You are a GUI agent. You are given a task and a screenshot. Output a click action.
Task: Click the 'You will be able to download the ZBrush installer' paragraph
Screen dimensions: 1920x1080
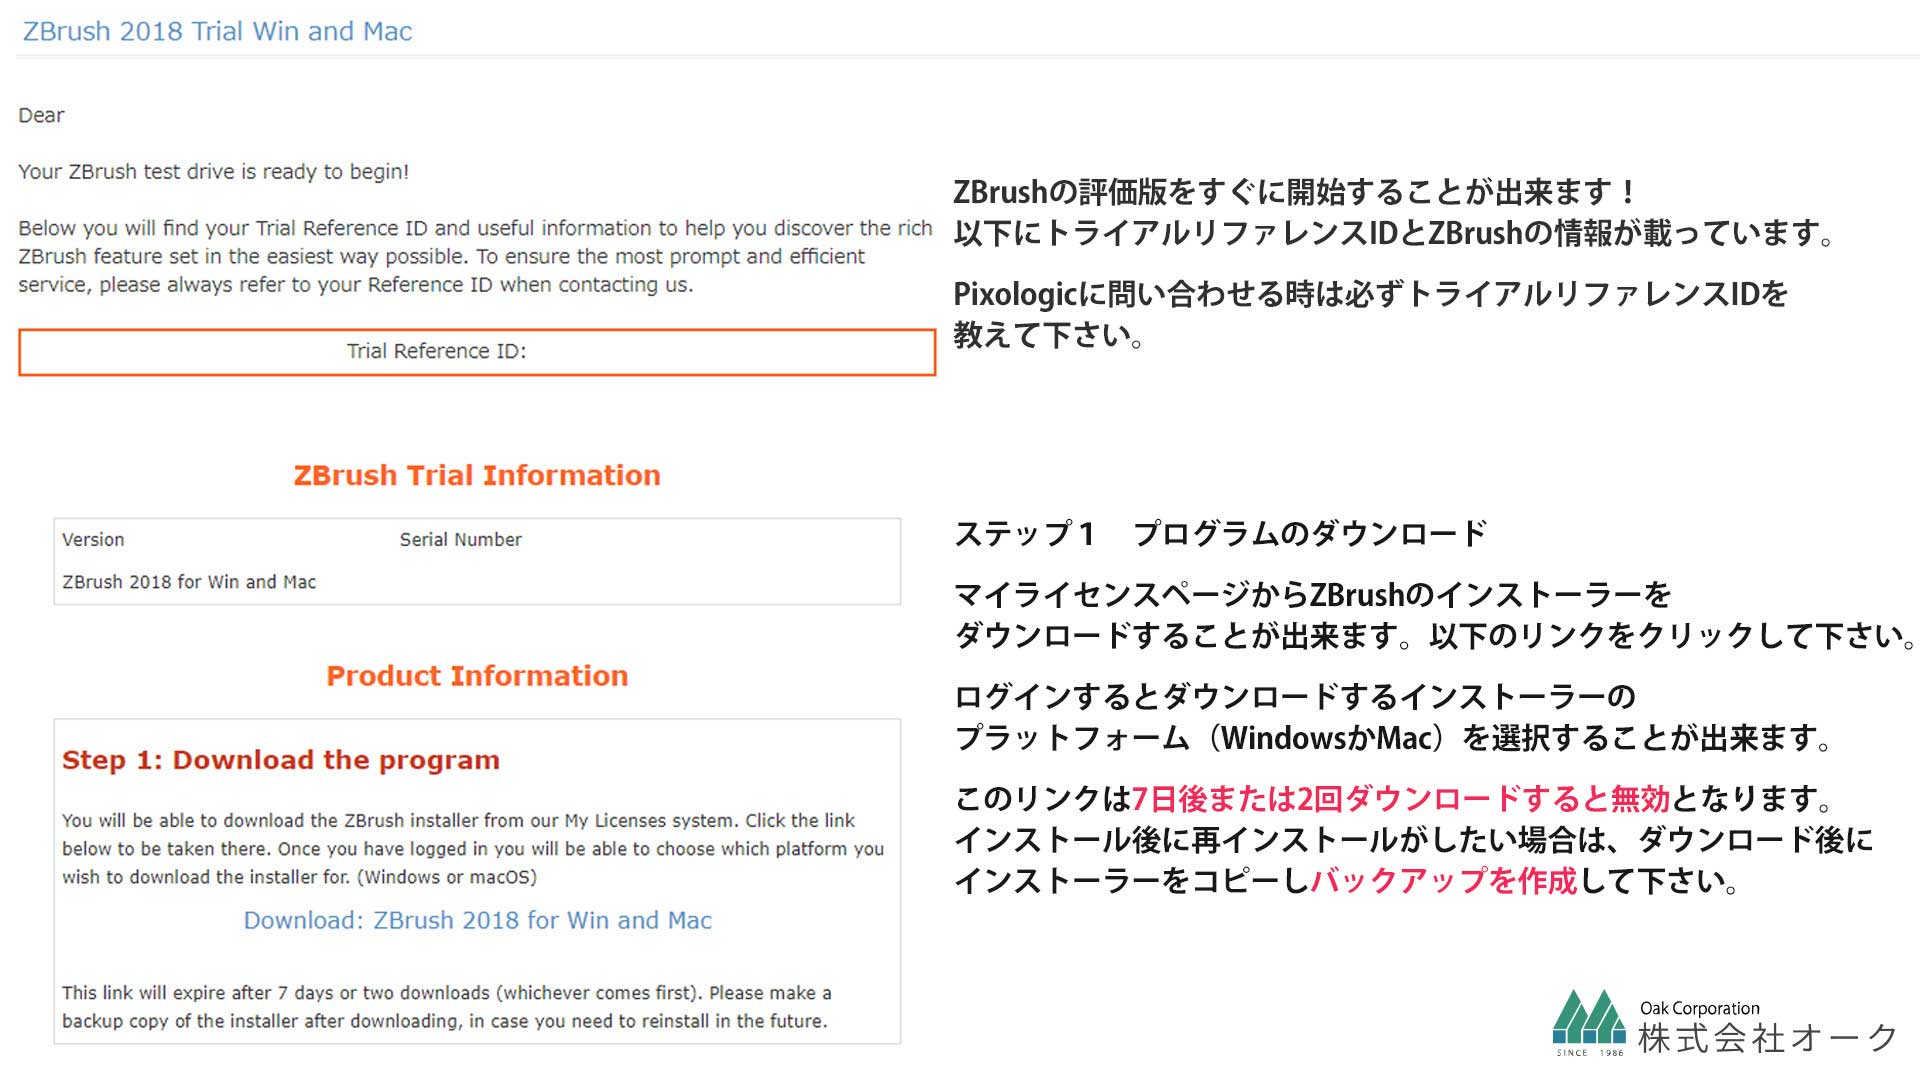[x=473, y=849]
